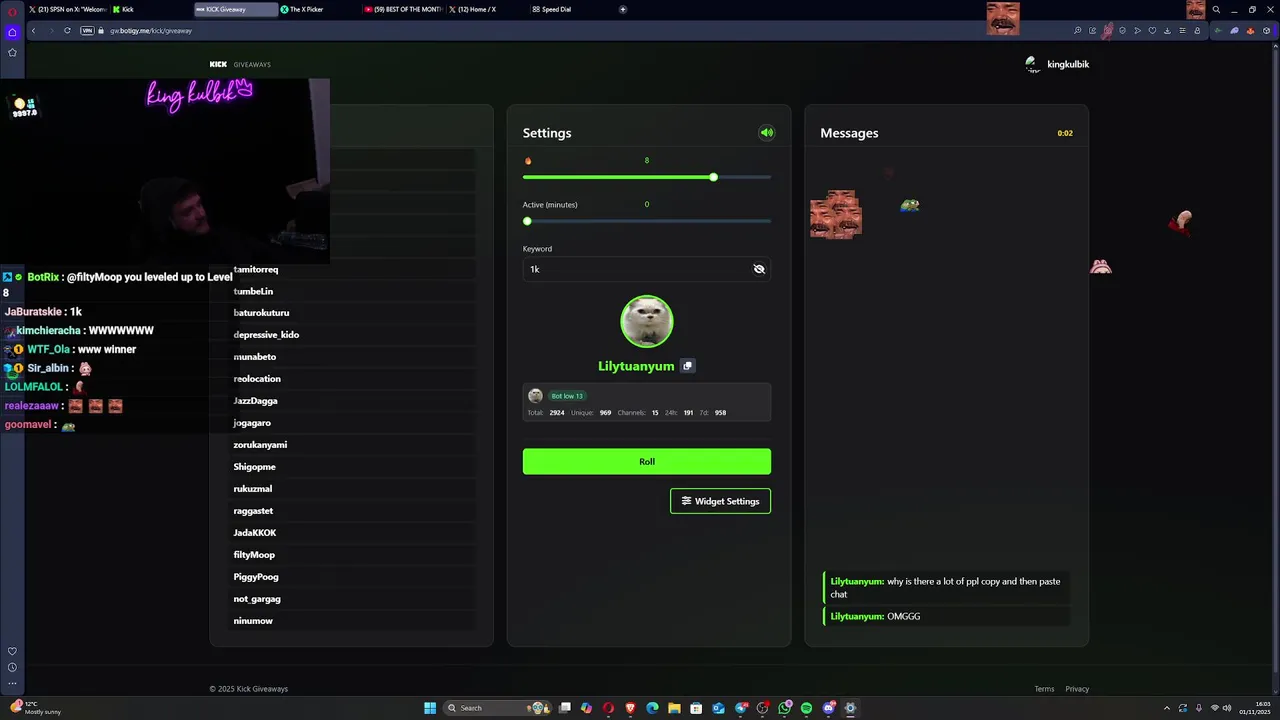The height and width of the screenshot is (720, 1280).
Task: Click the Lilytuanyum OMGGG message
Action: click(x=946, y=617)
